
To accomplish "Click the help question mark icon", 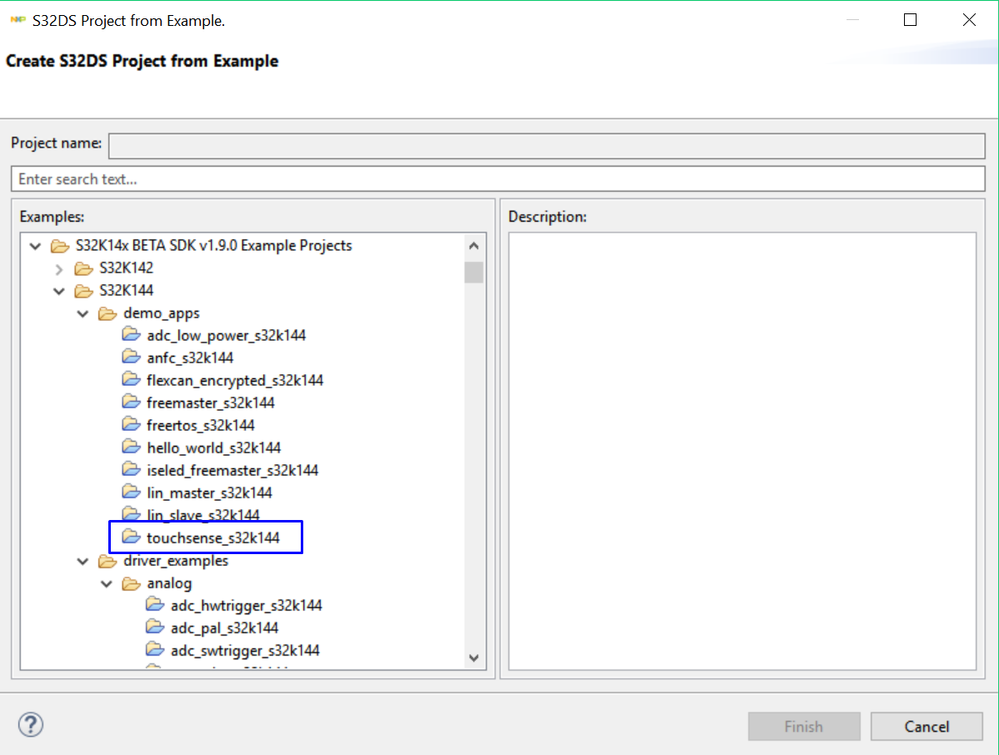I will pyautogui.click(x=31, y=725).
